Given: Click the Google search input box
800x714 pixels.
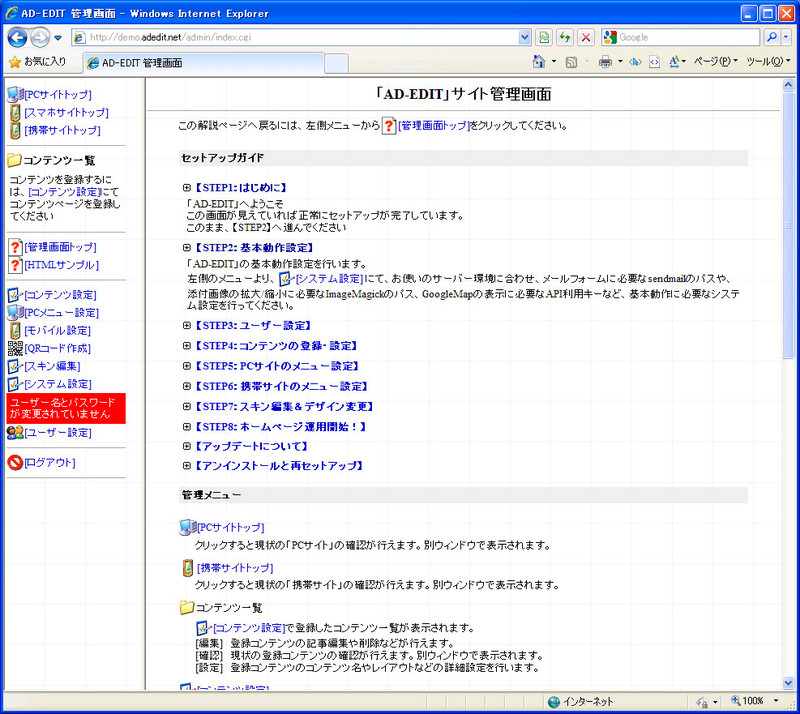Looking at the screenshot, I should point(688,37).
